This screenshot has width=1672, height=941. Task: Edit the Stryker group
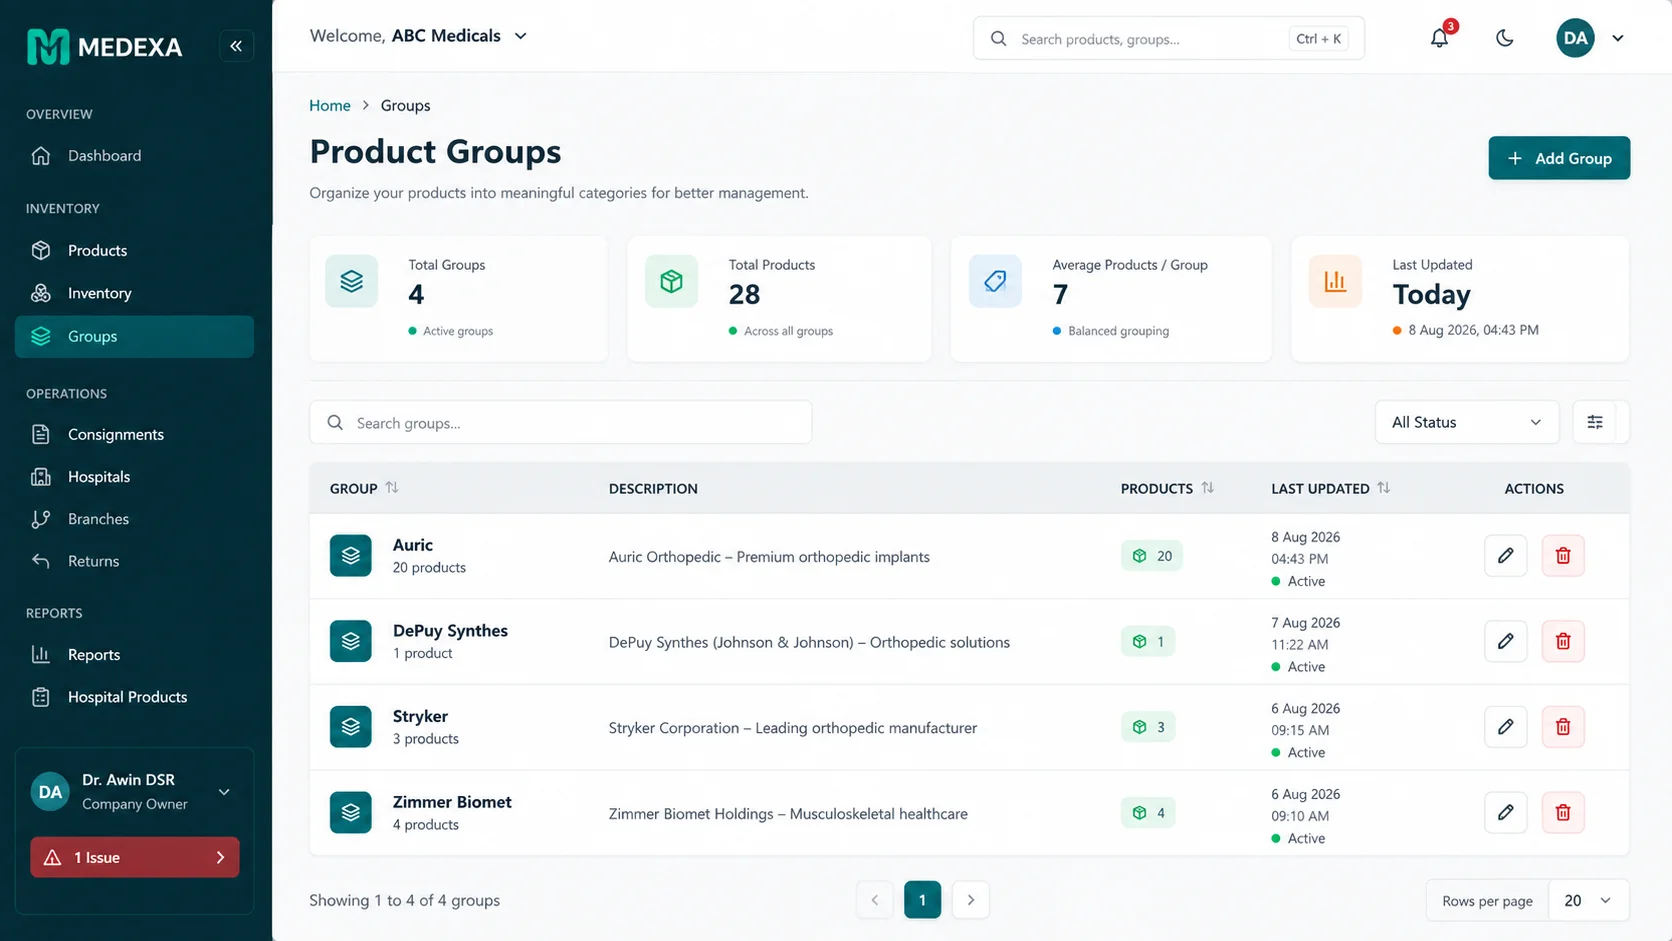1505,727
